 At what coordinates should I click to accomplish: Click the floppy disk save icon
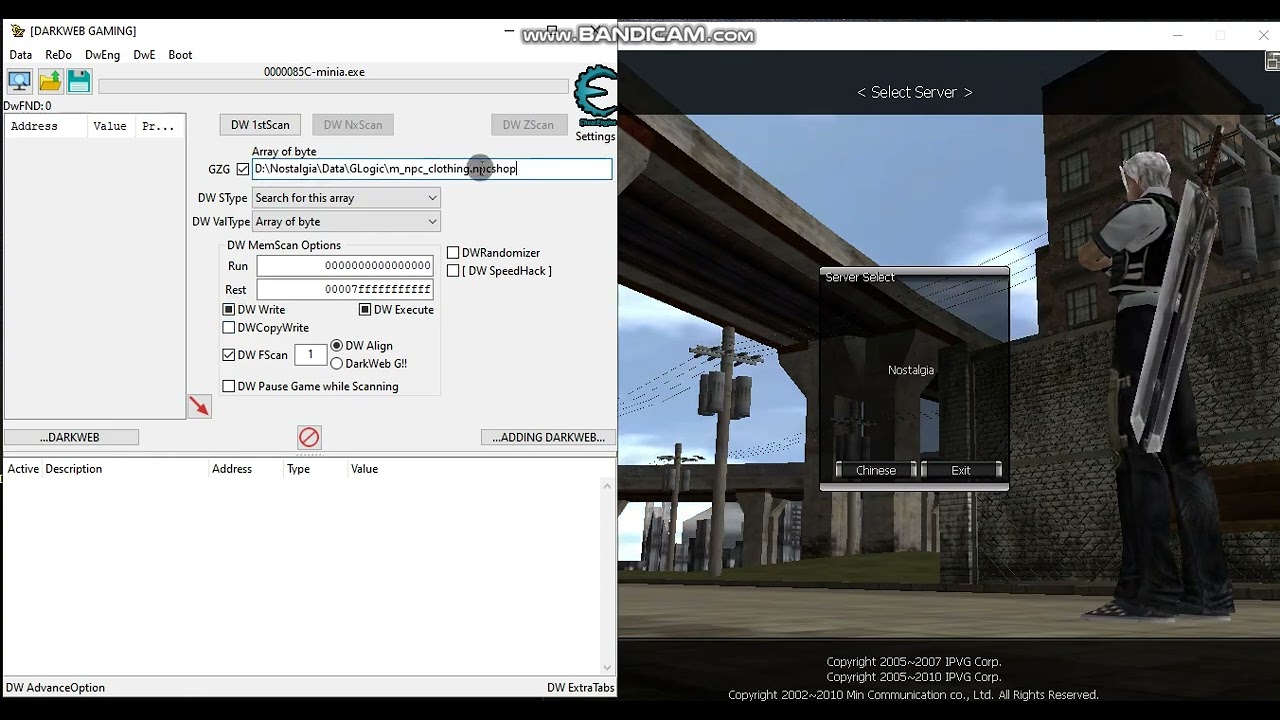pyautogui.click(x=79, y=82)
